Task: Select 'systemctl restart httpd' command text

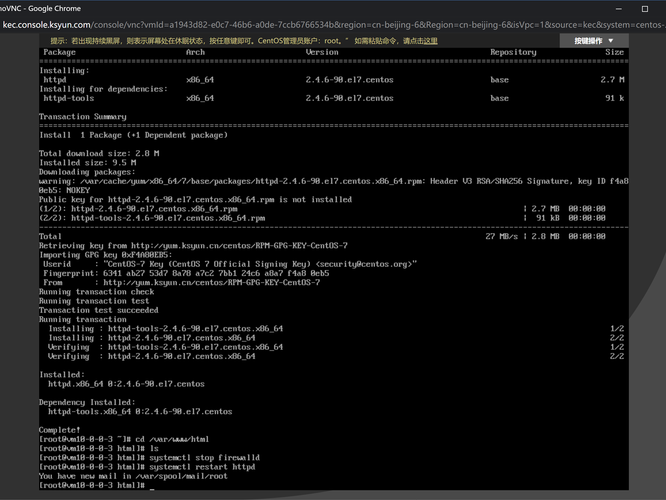Action: click(202, 467)
